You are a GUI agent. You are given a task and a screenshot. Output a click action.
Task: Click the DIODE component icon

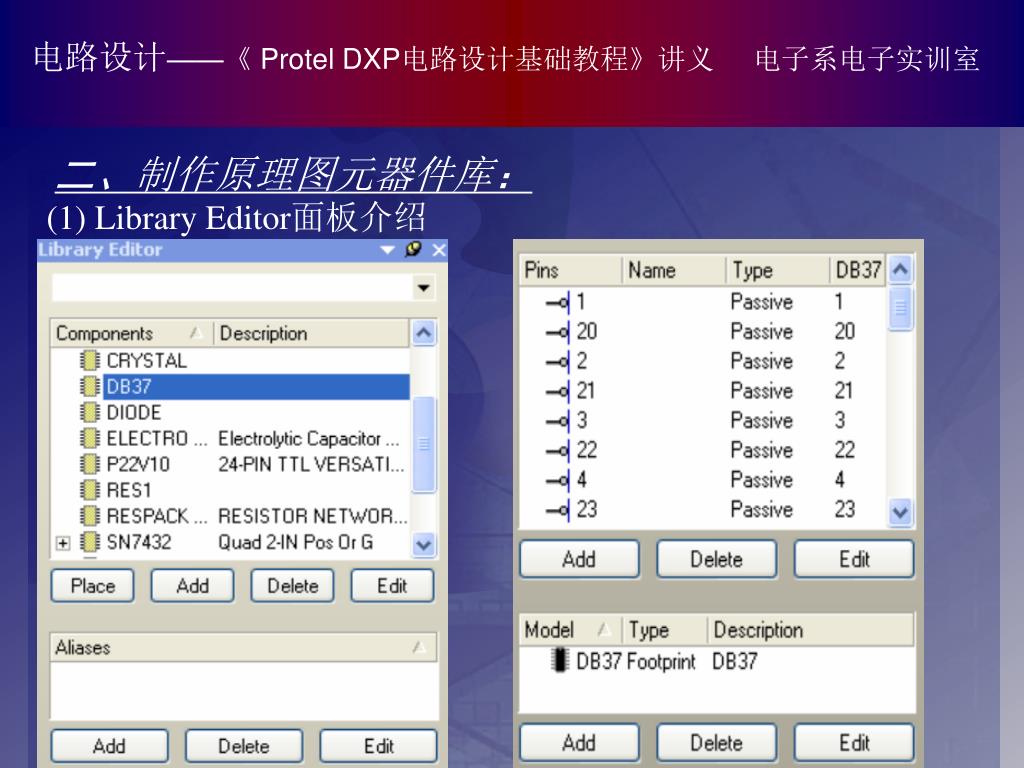pos(89,412)
